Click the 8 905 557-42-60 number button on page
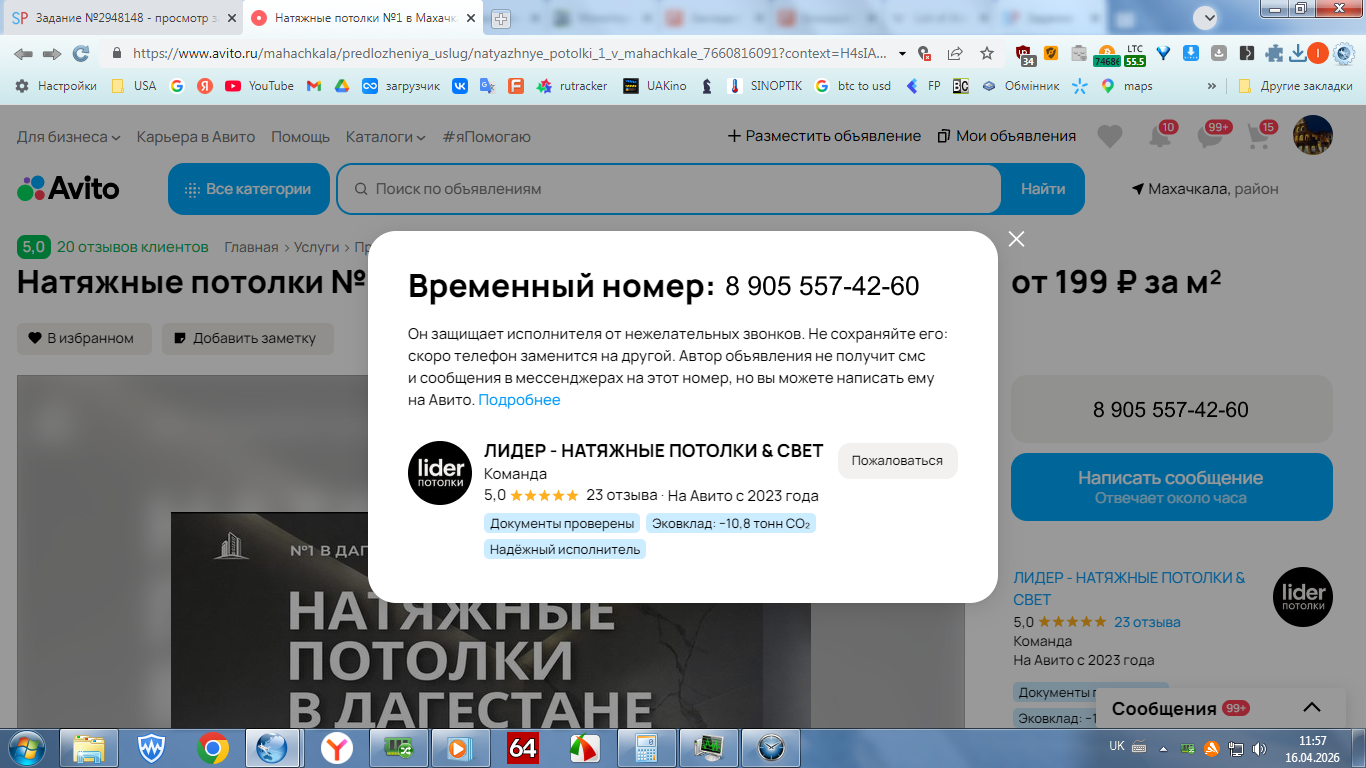This screenshot has height=768, width=1366. coord(1171,409)
